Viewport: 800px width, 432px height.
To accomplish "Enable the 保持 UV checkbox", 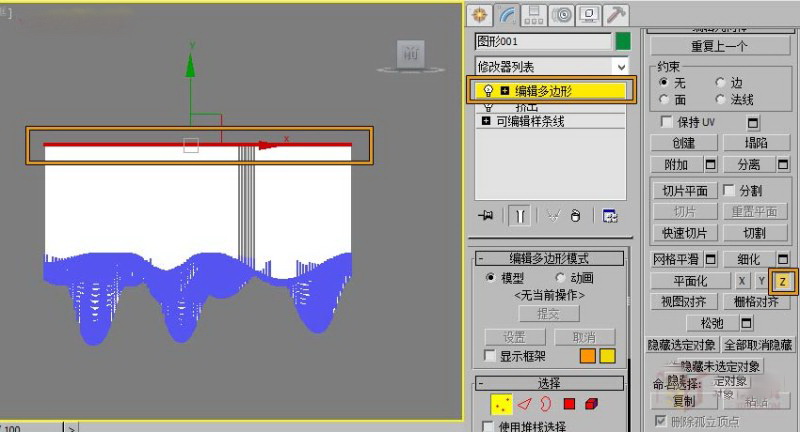I will point(667,122).
